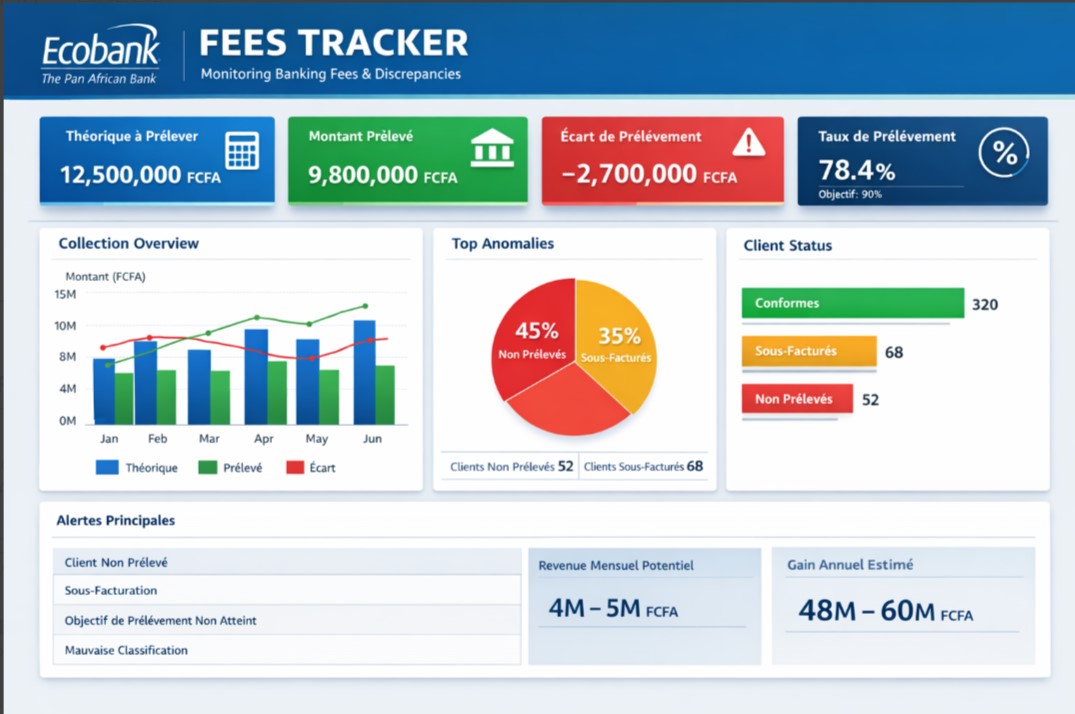The width and height of the screenshot is (1075, 714).
Task: Click the −2,700,000 FCFA value
Action: point(649,174)
